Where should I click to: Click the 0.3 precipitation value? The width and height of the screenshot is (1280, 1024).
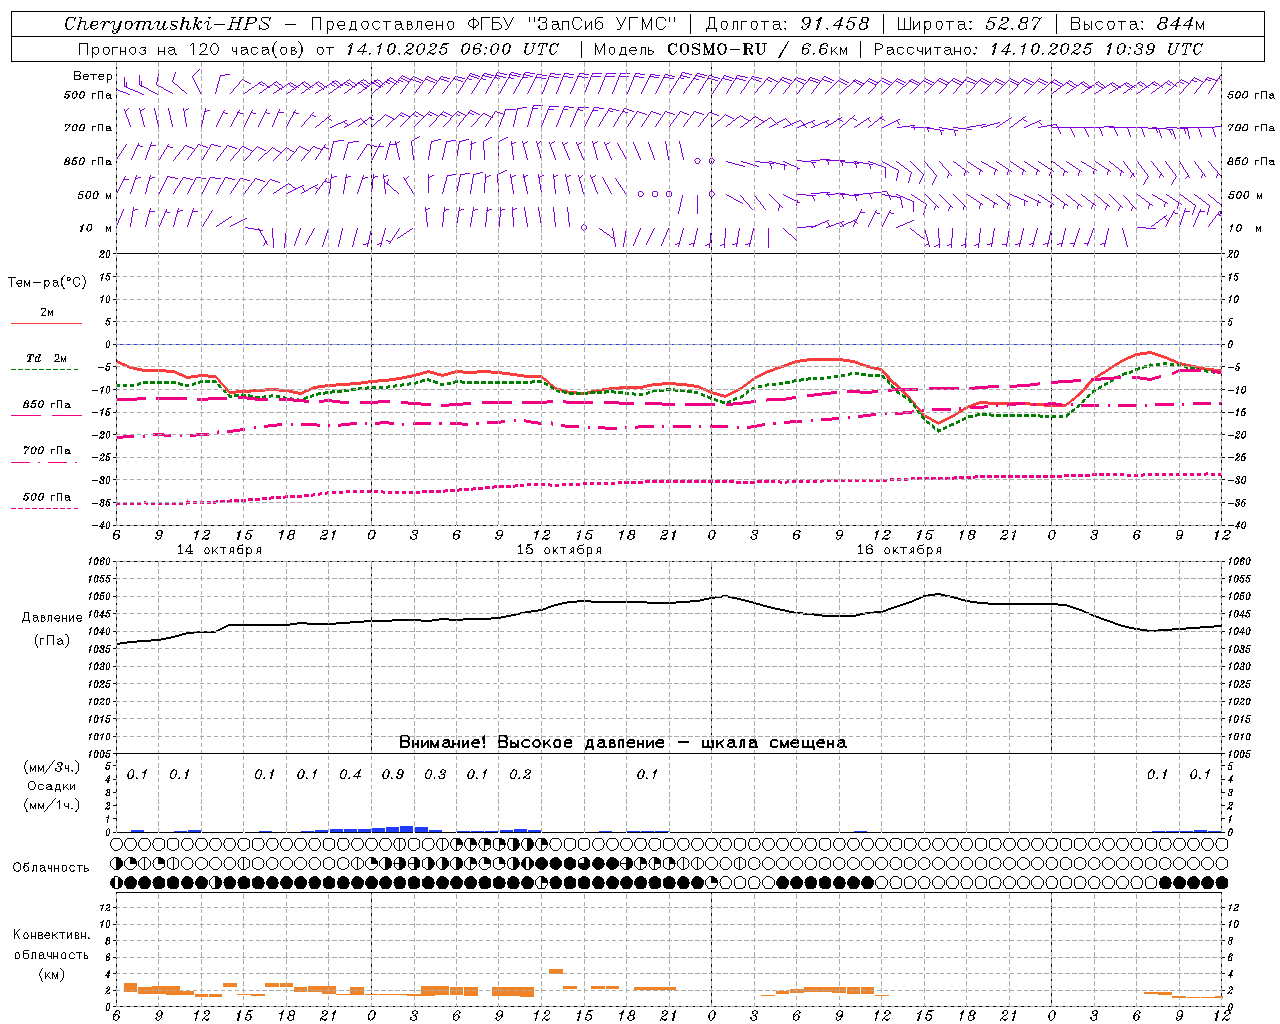pos(435,775)
